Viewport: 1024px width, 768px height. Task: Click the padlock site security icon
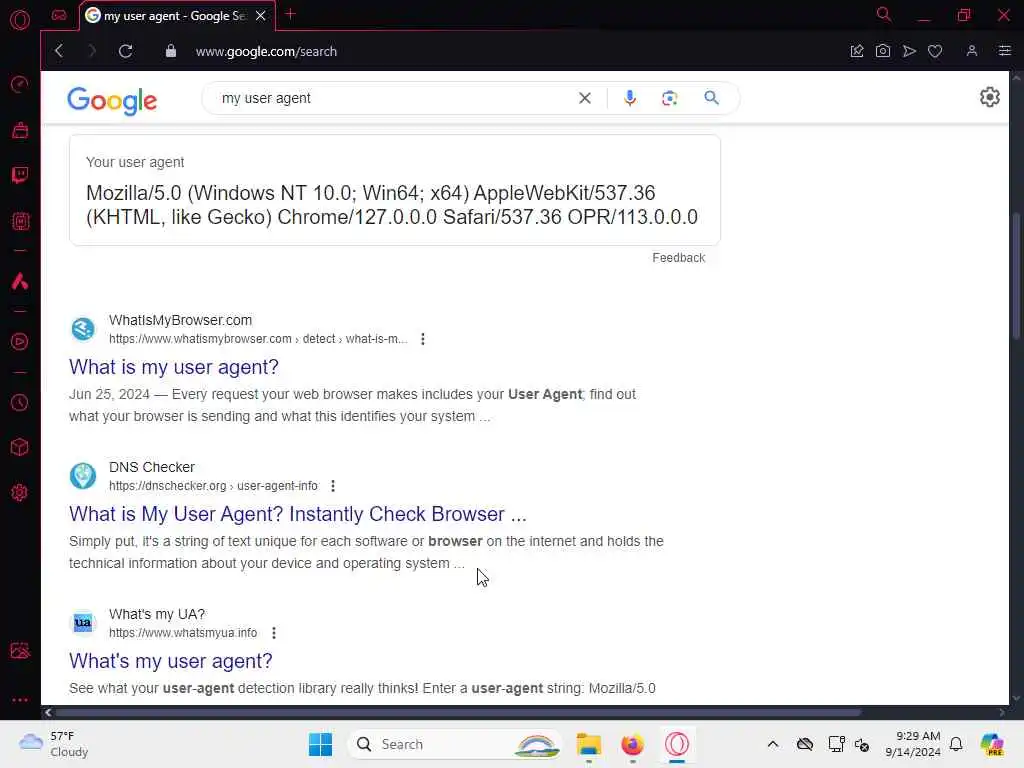170,51
